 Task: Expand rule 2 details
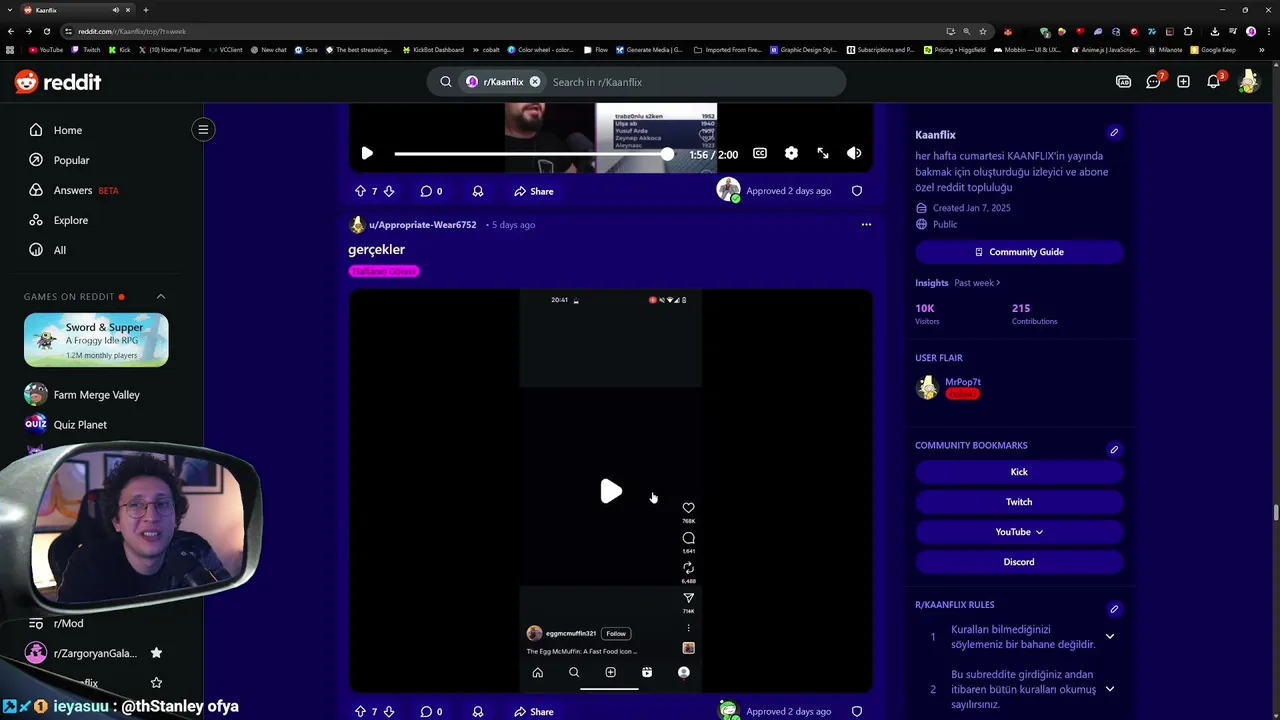pyautogui.click(x=1109, y=689)
